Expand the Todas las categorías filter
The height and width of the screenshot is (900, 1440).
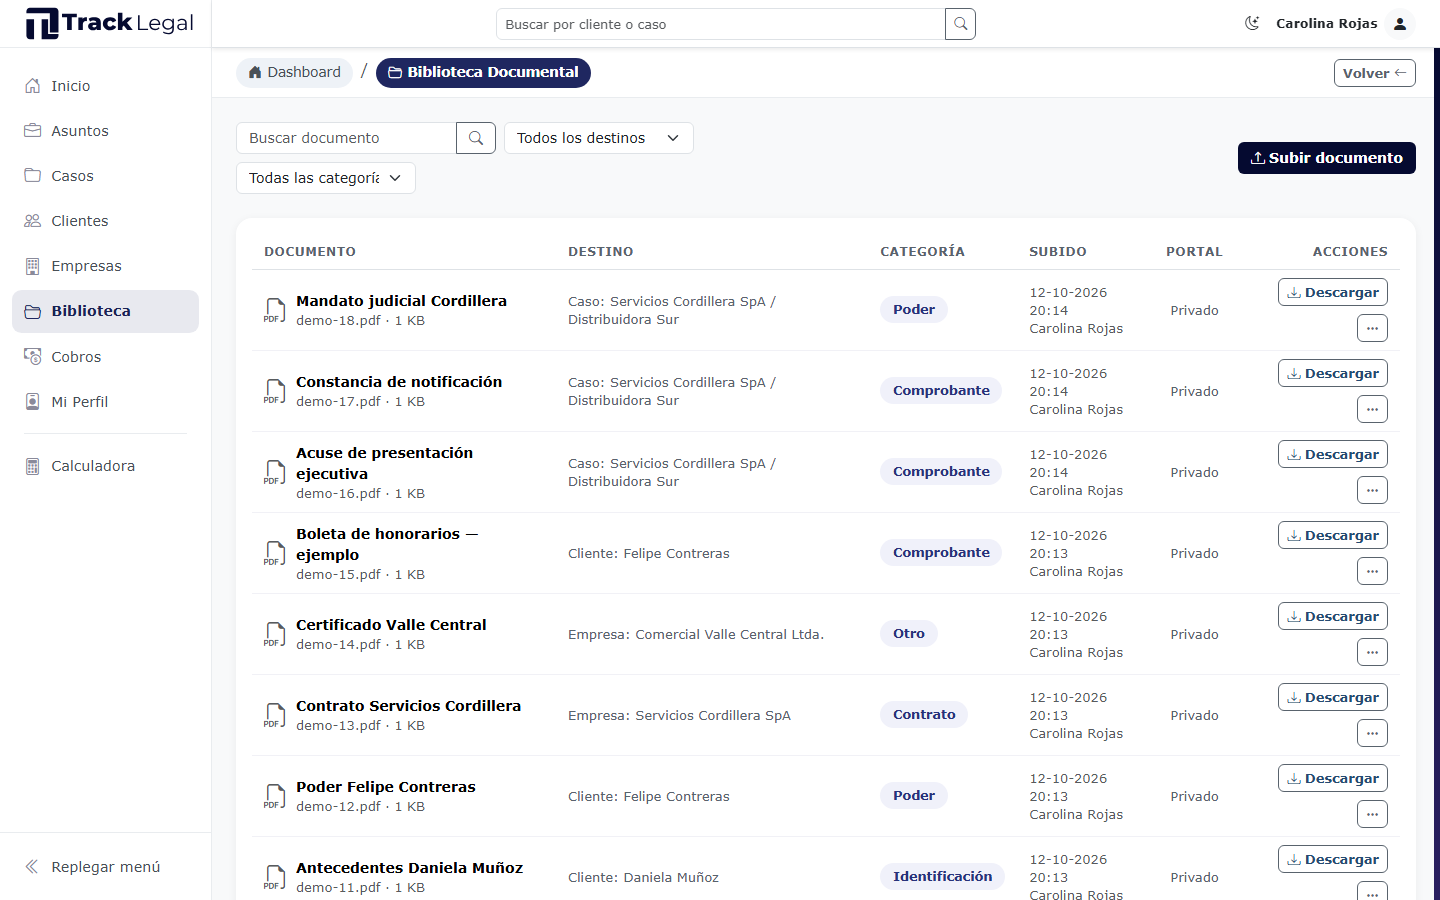(x=325, y=178)
